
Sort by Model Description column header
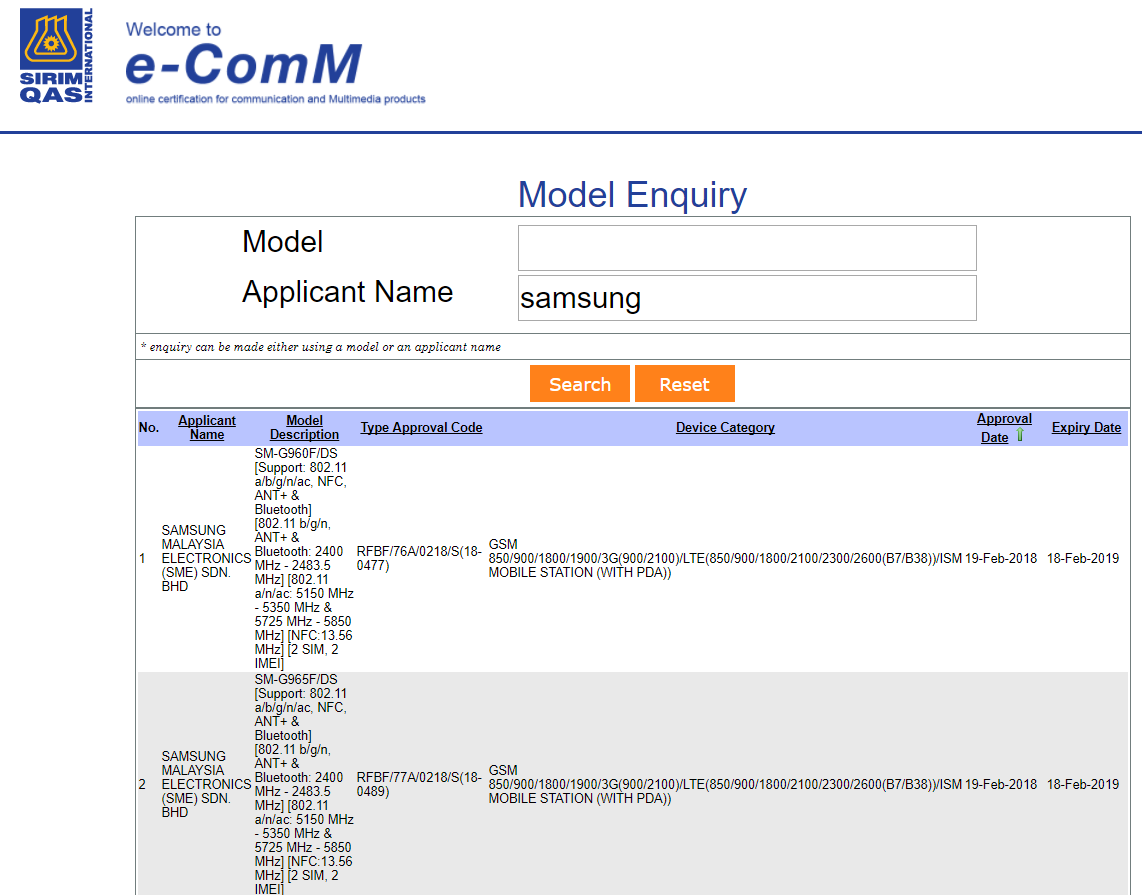304,427
